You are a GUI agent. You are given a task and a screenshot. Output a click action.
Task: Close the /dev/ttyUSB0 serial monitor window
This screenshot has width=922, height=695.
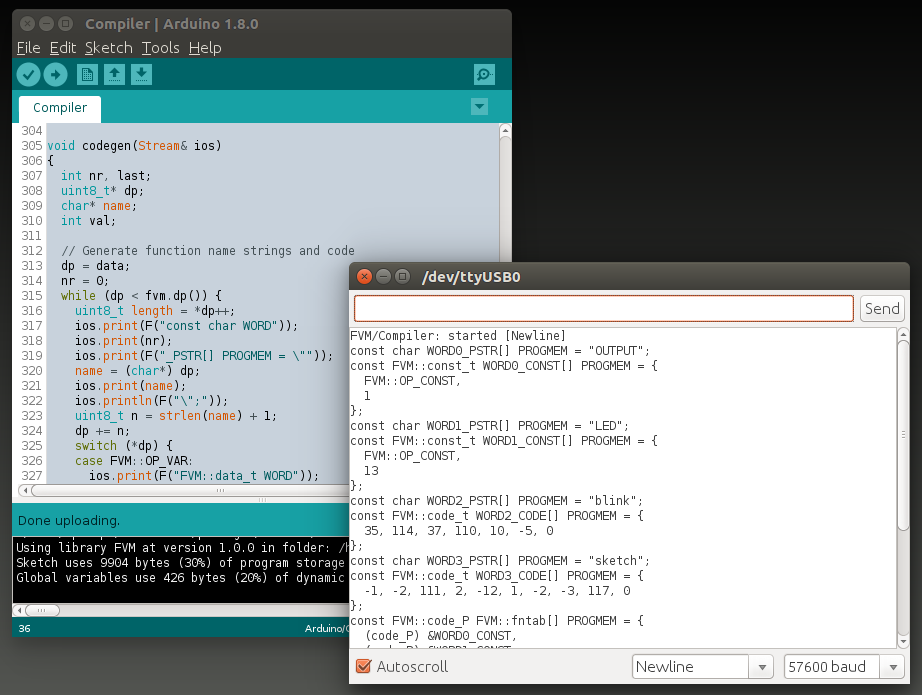(365, 276)
